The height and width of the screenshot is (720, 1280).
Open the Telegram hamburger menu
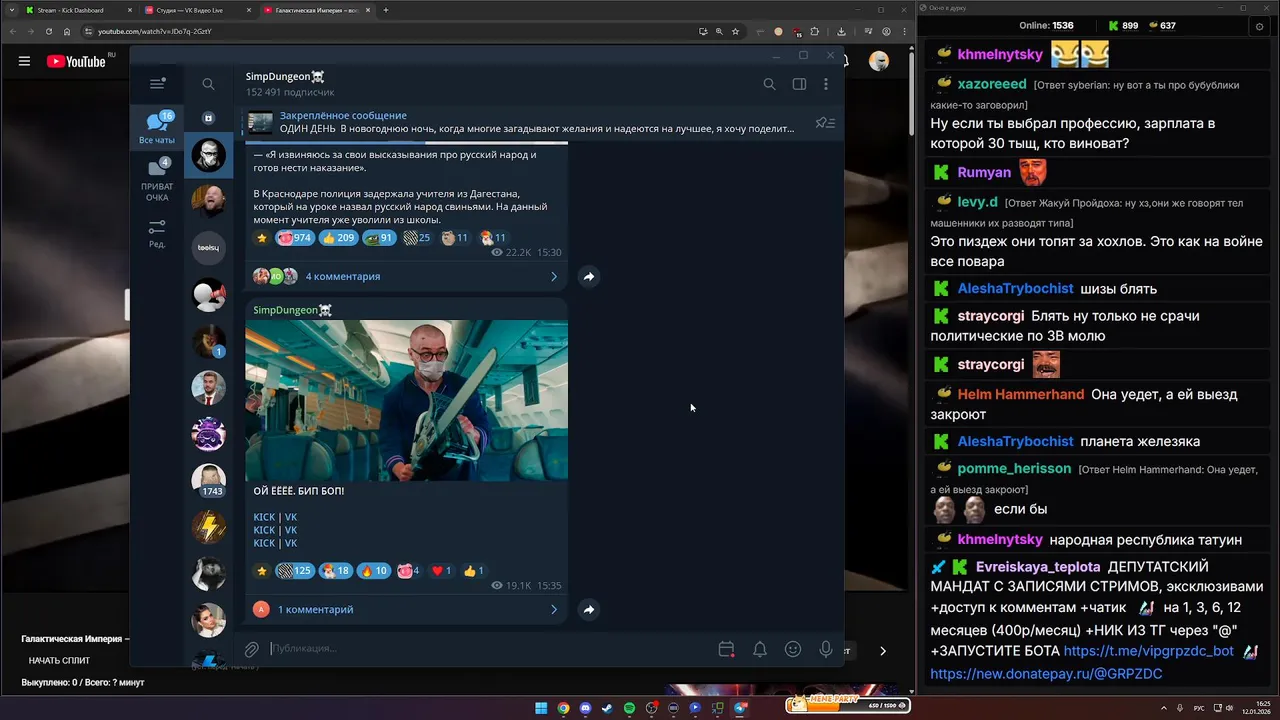[157, 84]
